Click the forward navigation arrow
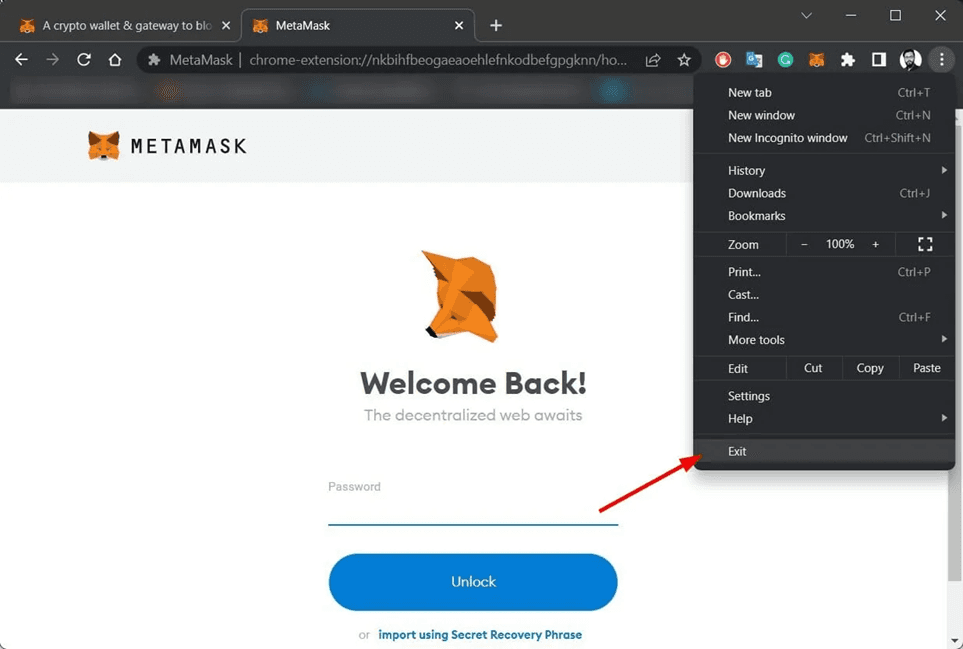Viewport: 963px width, 649px height. (x=53, y=60)
